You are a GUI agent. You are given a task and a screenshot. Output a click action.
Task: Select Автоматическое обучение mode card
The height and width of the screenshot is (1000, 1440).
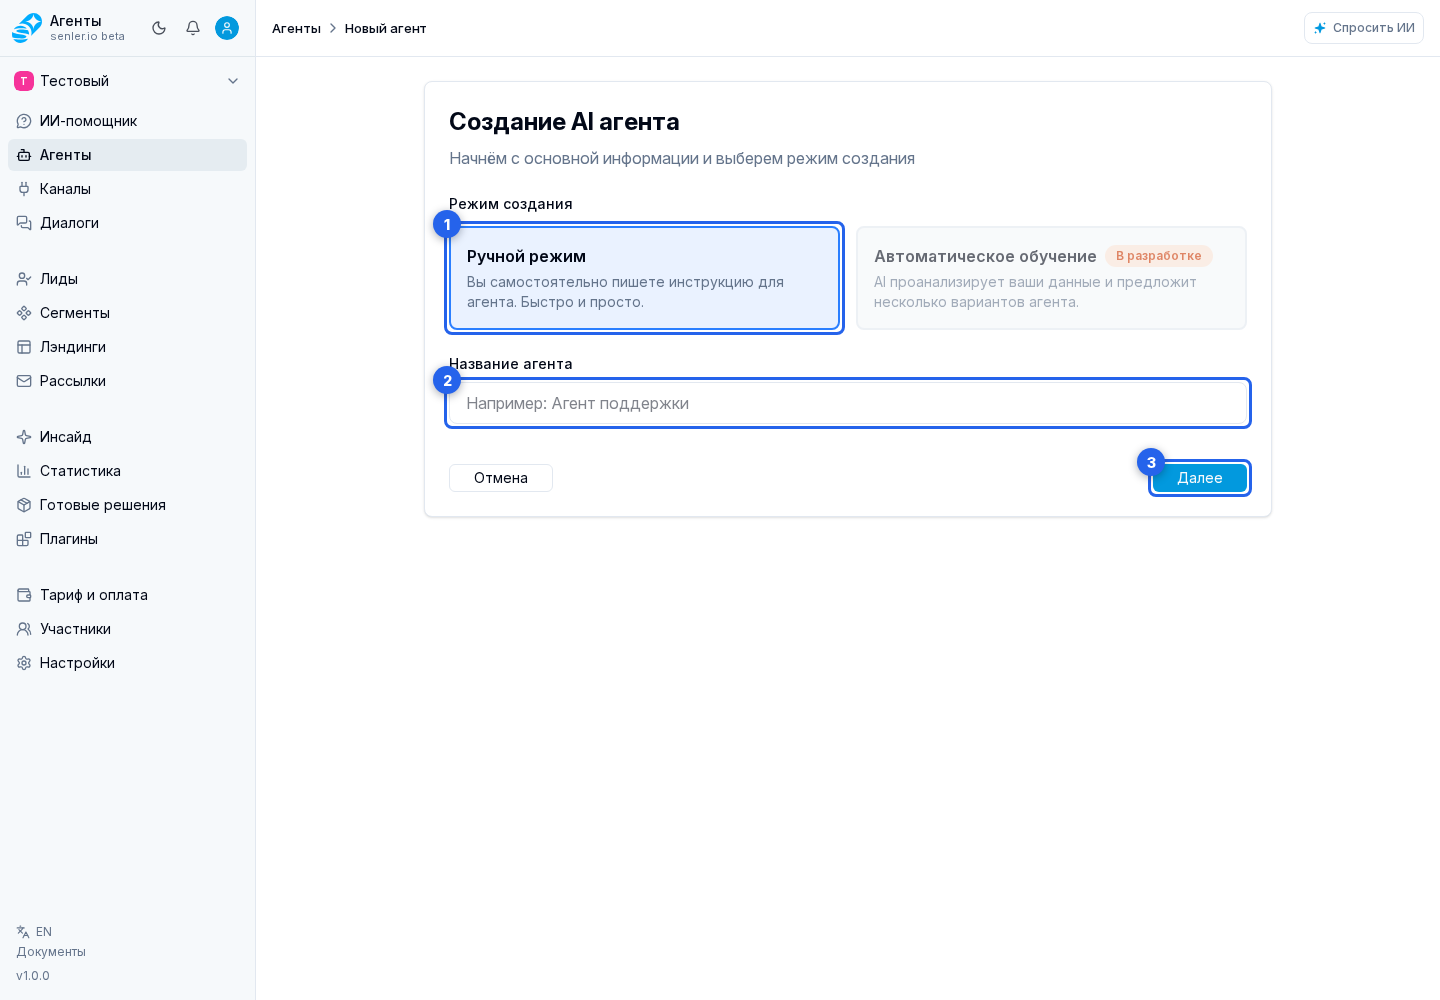coord(1051,278)
